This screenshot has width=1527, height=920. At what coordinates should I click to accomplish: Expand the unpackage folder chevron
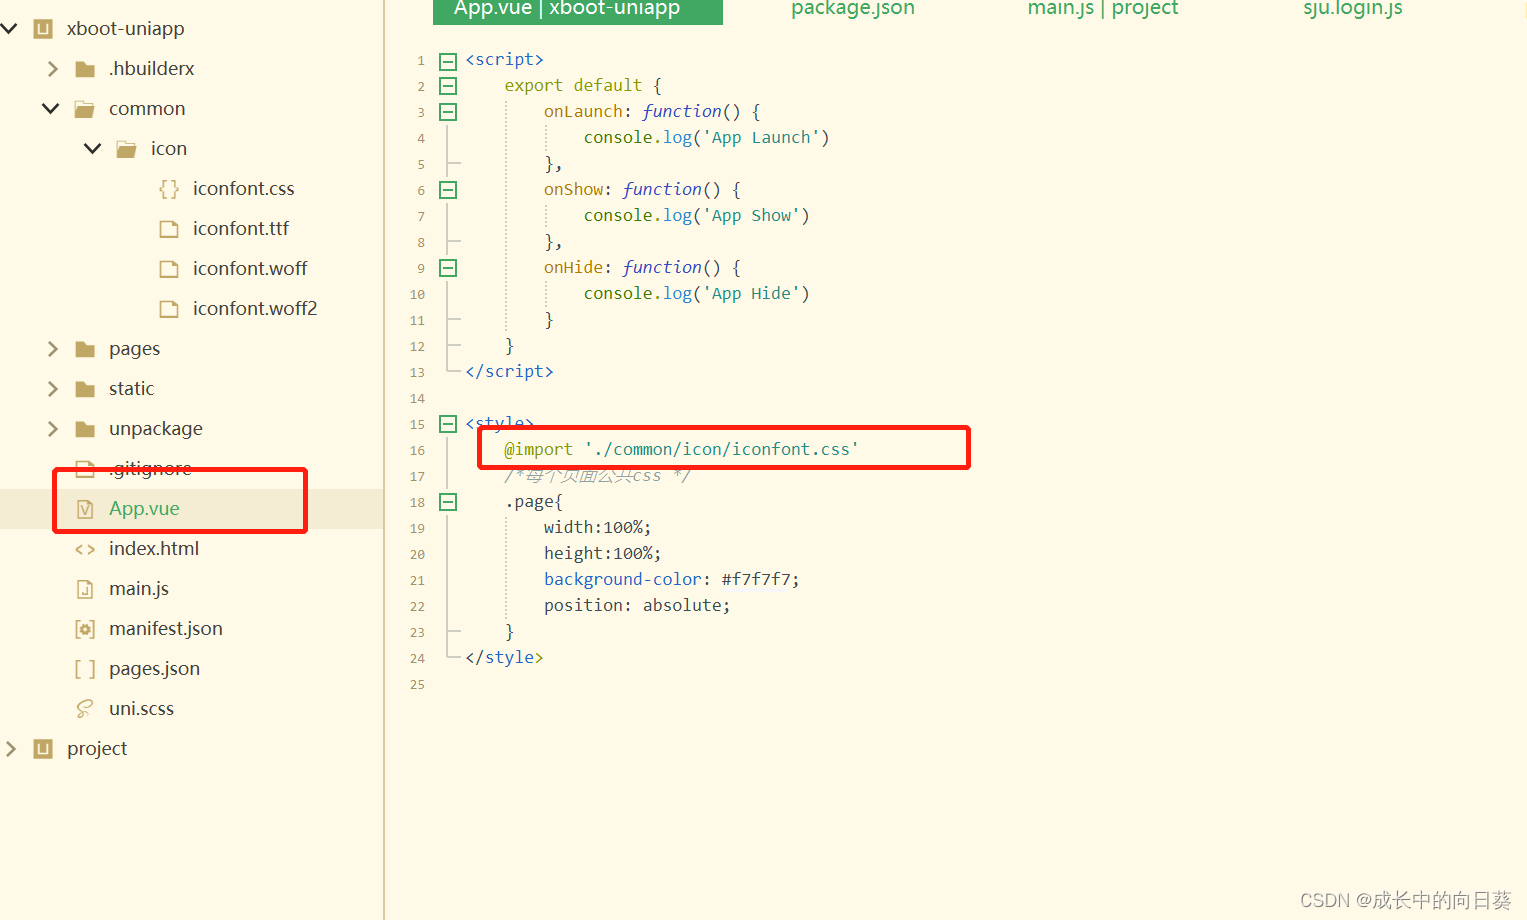[53, 428]
